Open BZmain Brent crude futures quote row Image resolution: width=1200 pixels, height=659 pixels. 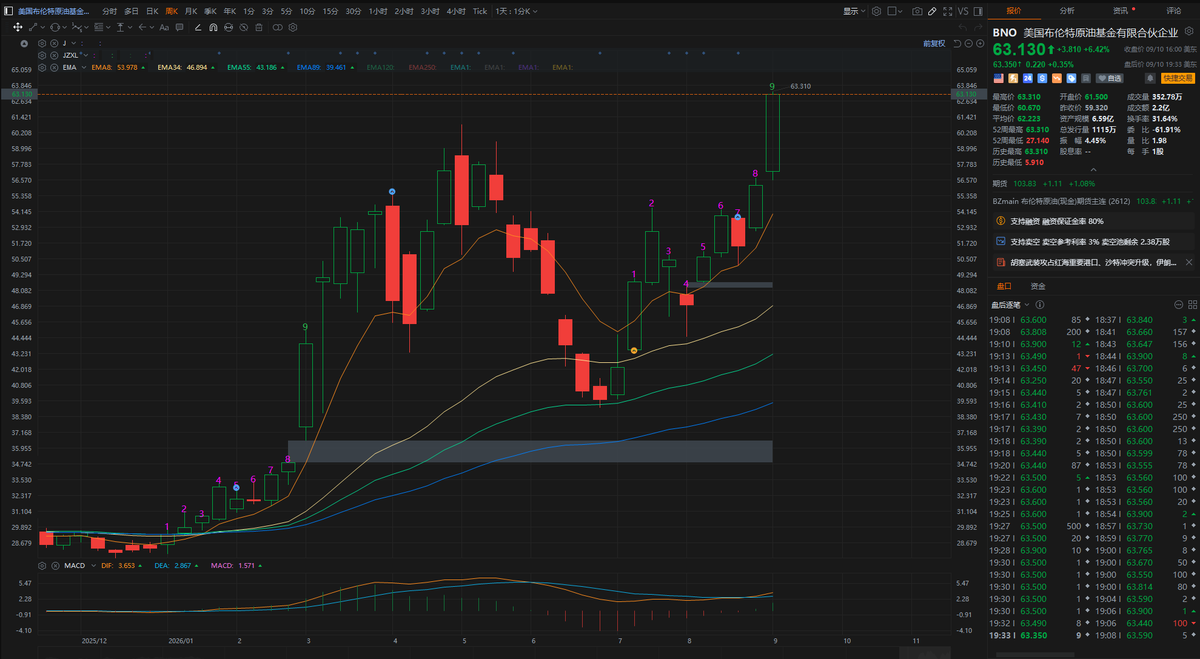(x=1094, y=201)
